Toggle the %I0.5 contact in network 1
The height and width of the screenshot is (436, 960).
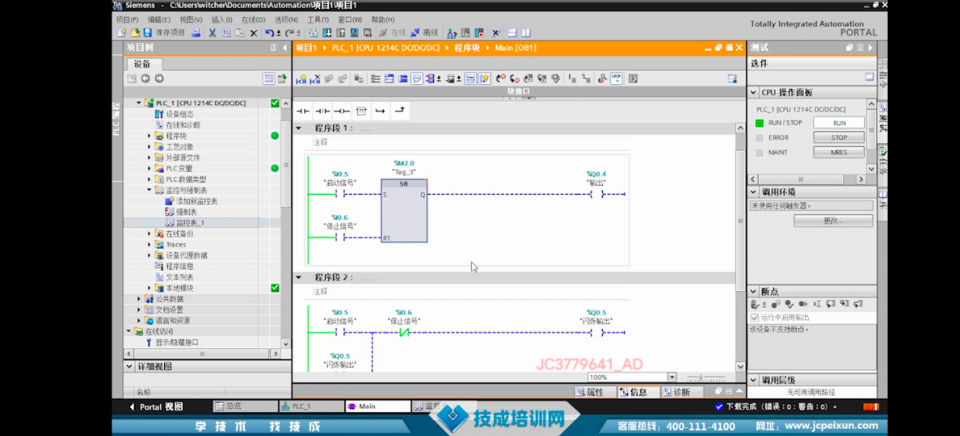pyautogui.click(x=340, y=194)
